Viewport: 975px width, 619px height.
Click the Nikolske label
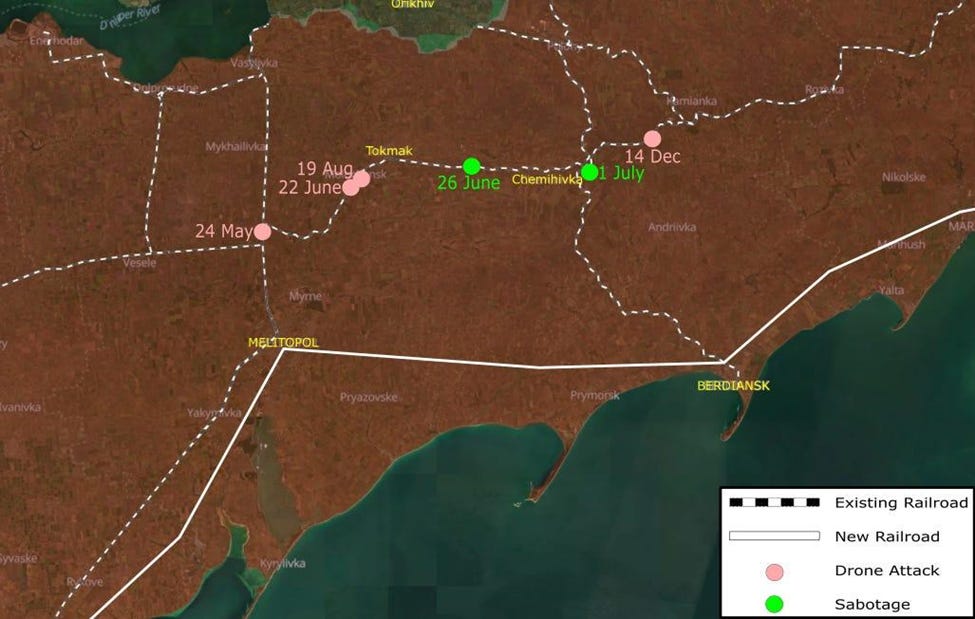coord(903,177)
